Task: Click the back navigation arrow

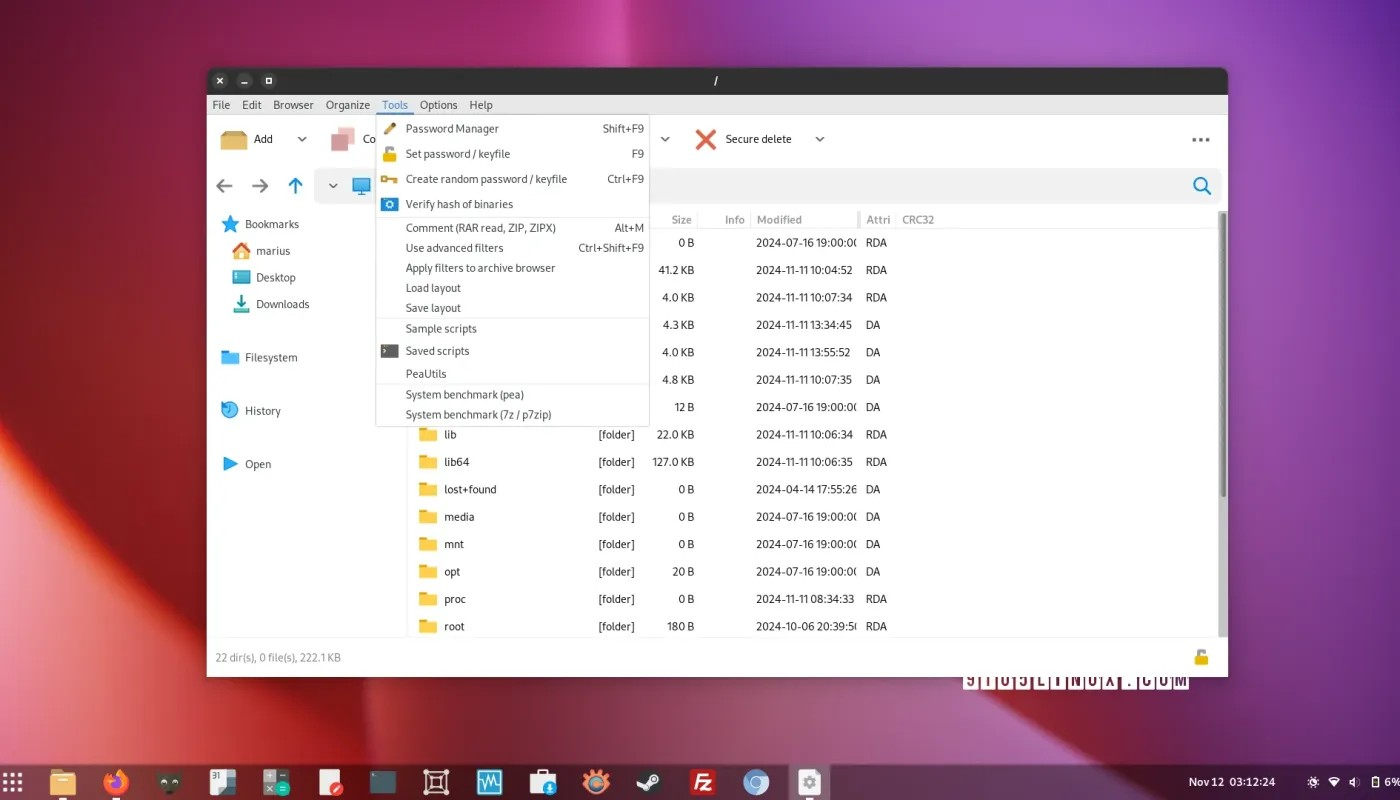Action: pyautogui.click(x=224, y=185)
